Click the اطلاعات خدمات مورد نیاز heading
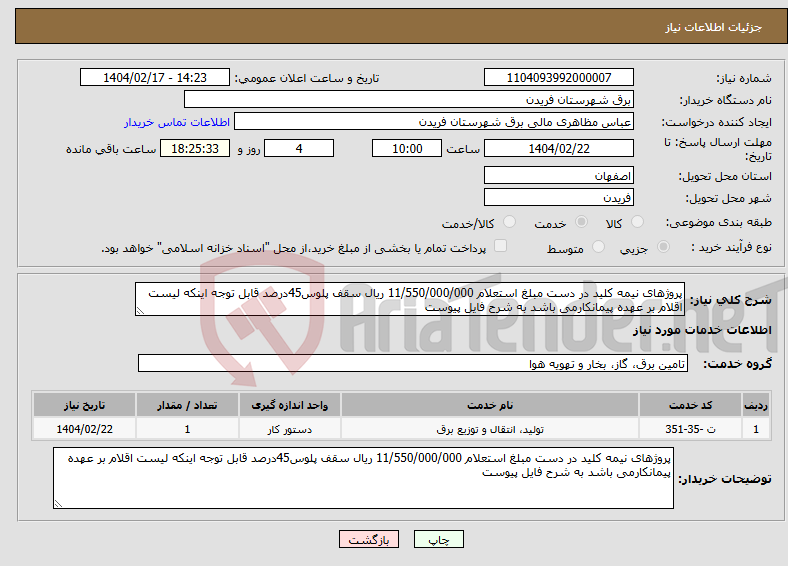Viewport: 788px width, 566px height. tap(702, 330)
